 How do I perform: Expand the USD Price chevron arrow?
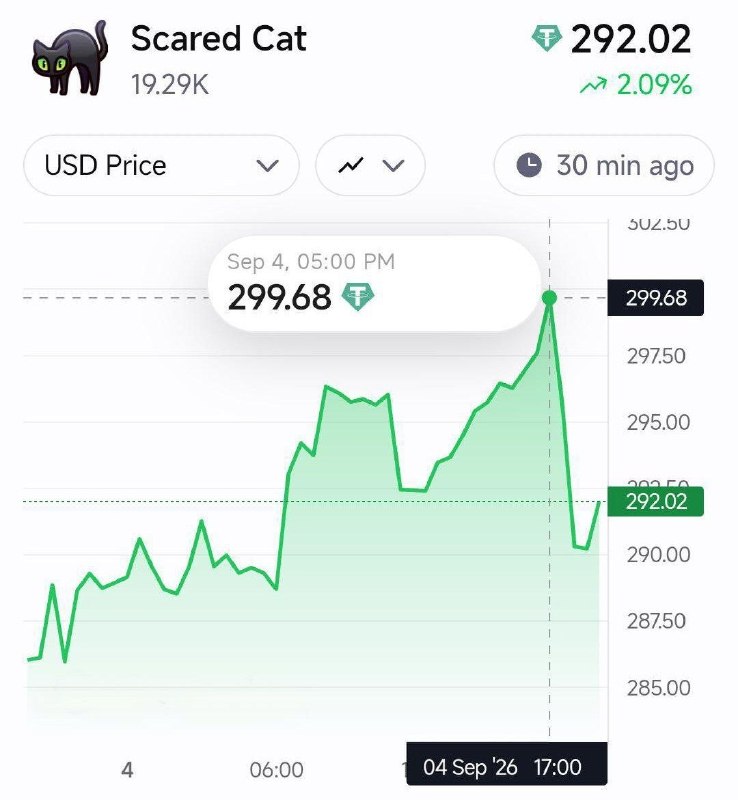(267, 166)
